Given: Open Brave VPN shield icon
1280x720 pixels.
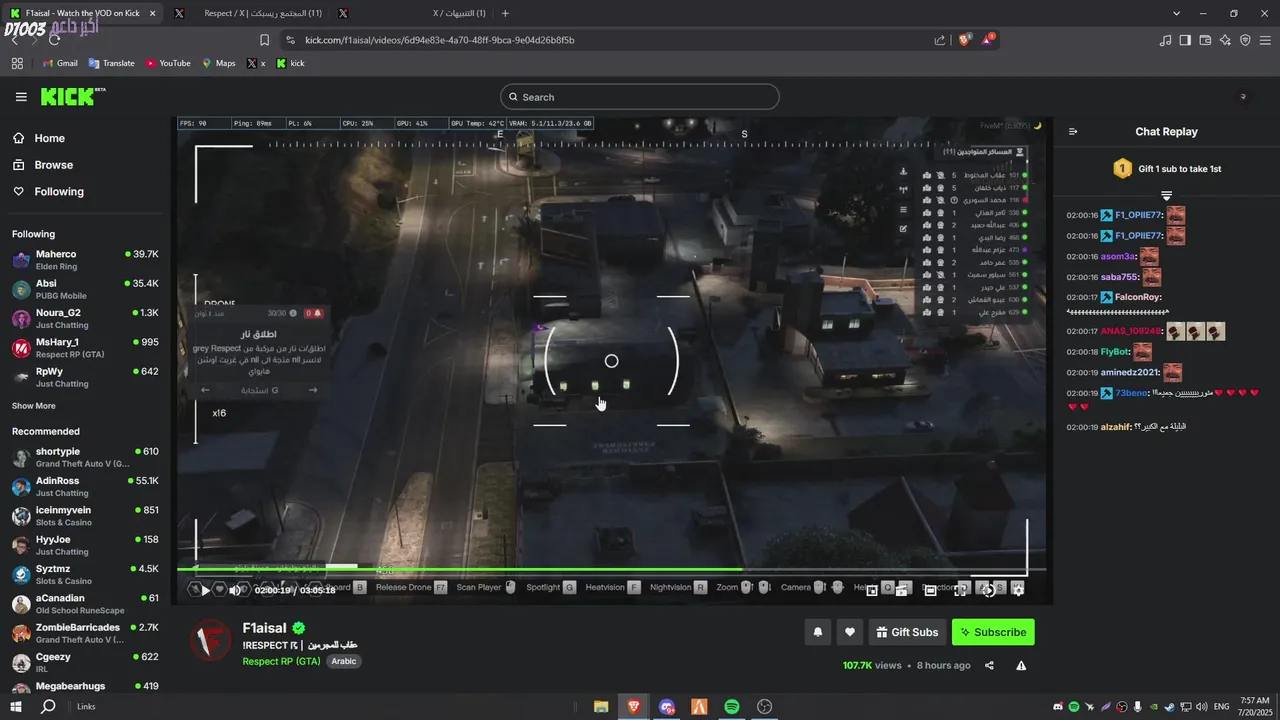Looking at the screenshot, I should (1245, 40).
